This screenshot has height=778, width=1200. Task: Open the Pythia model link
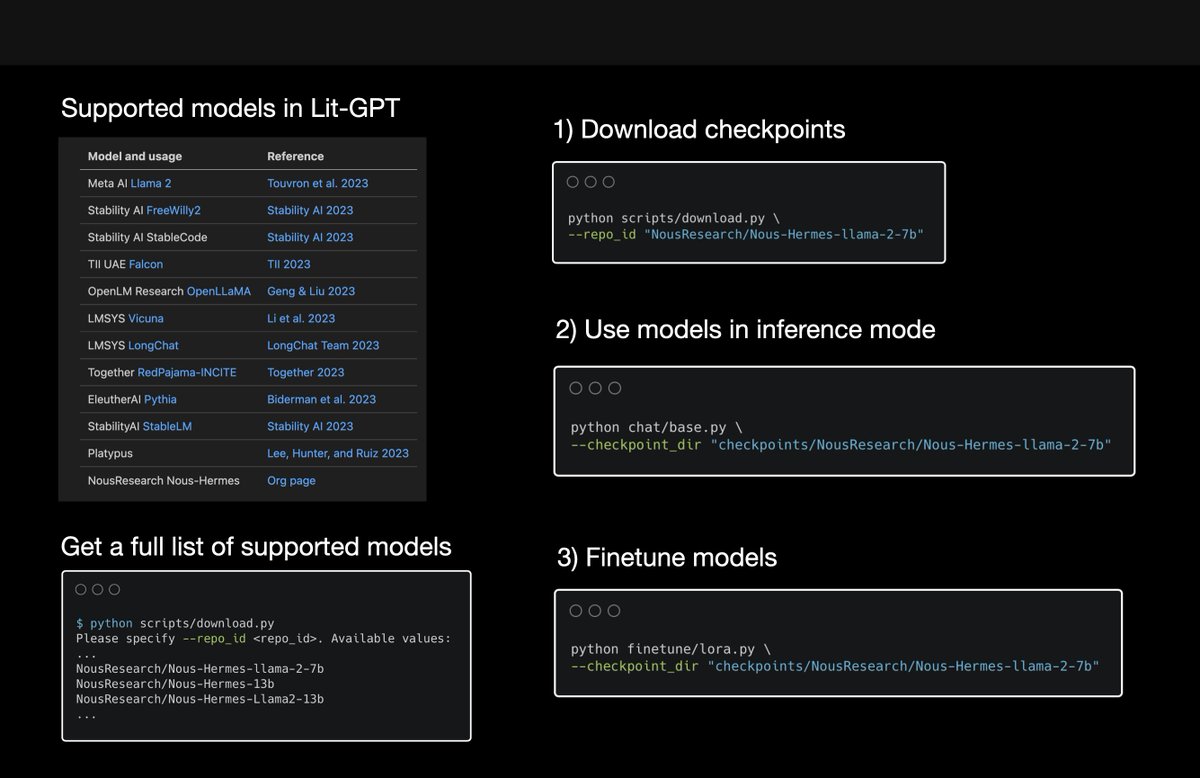tap(160, 399)
